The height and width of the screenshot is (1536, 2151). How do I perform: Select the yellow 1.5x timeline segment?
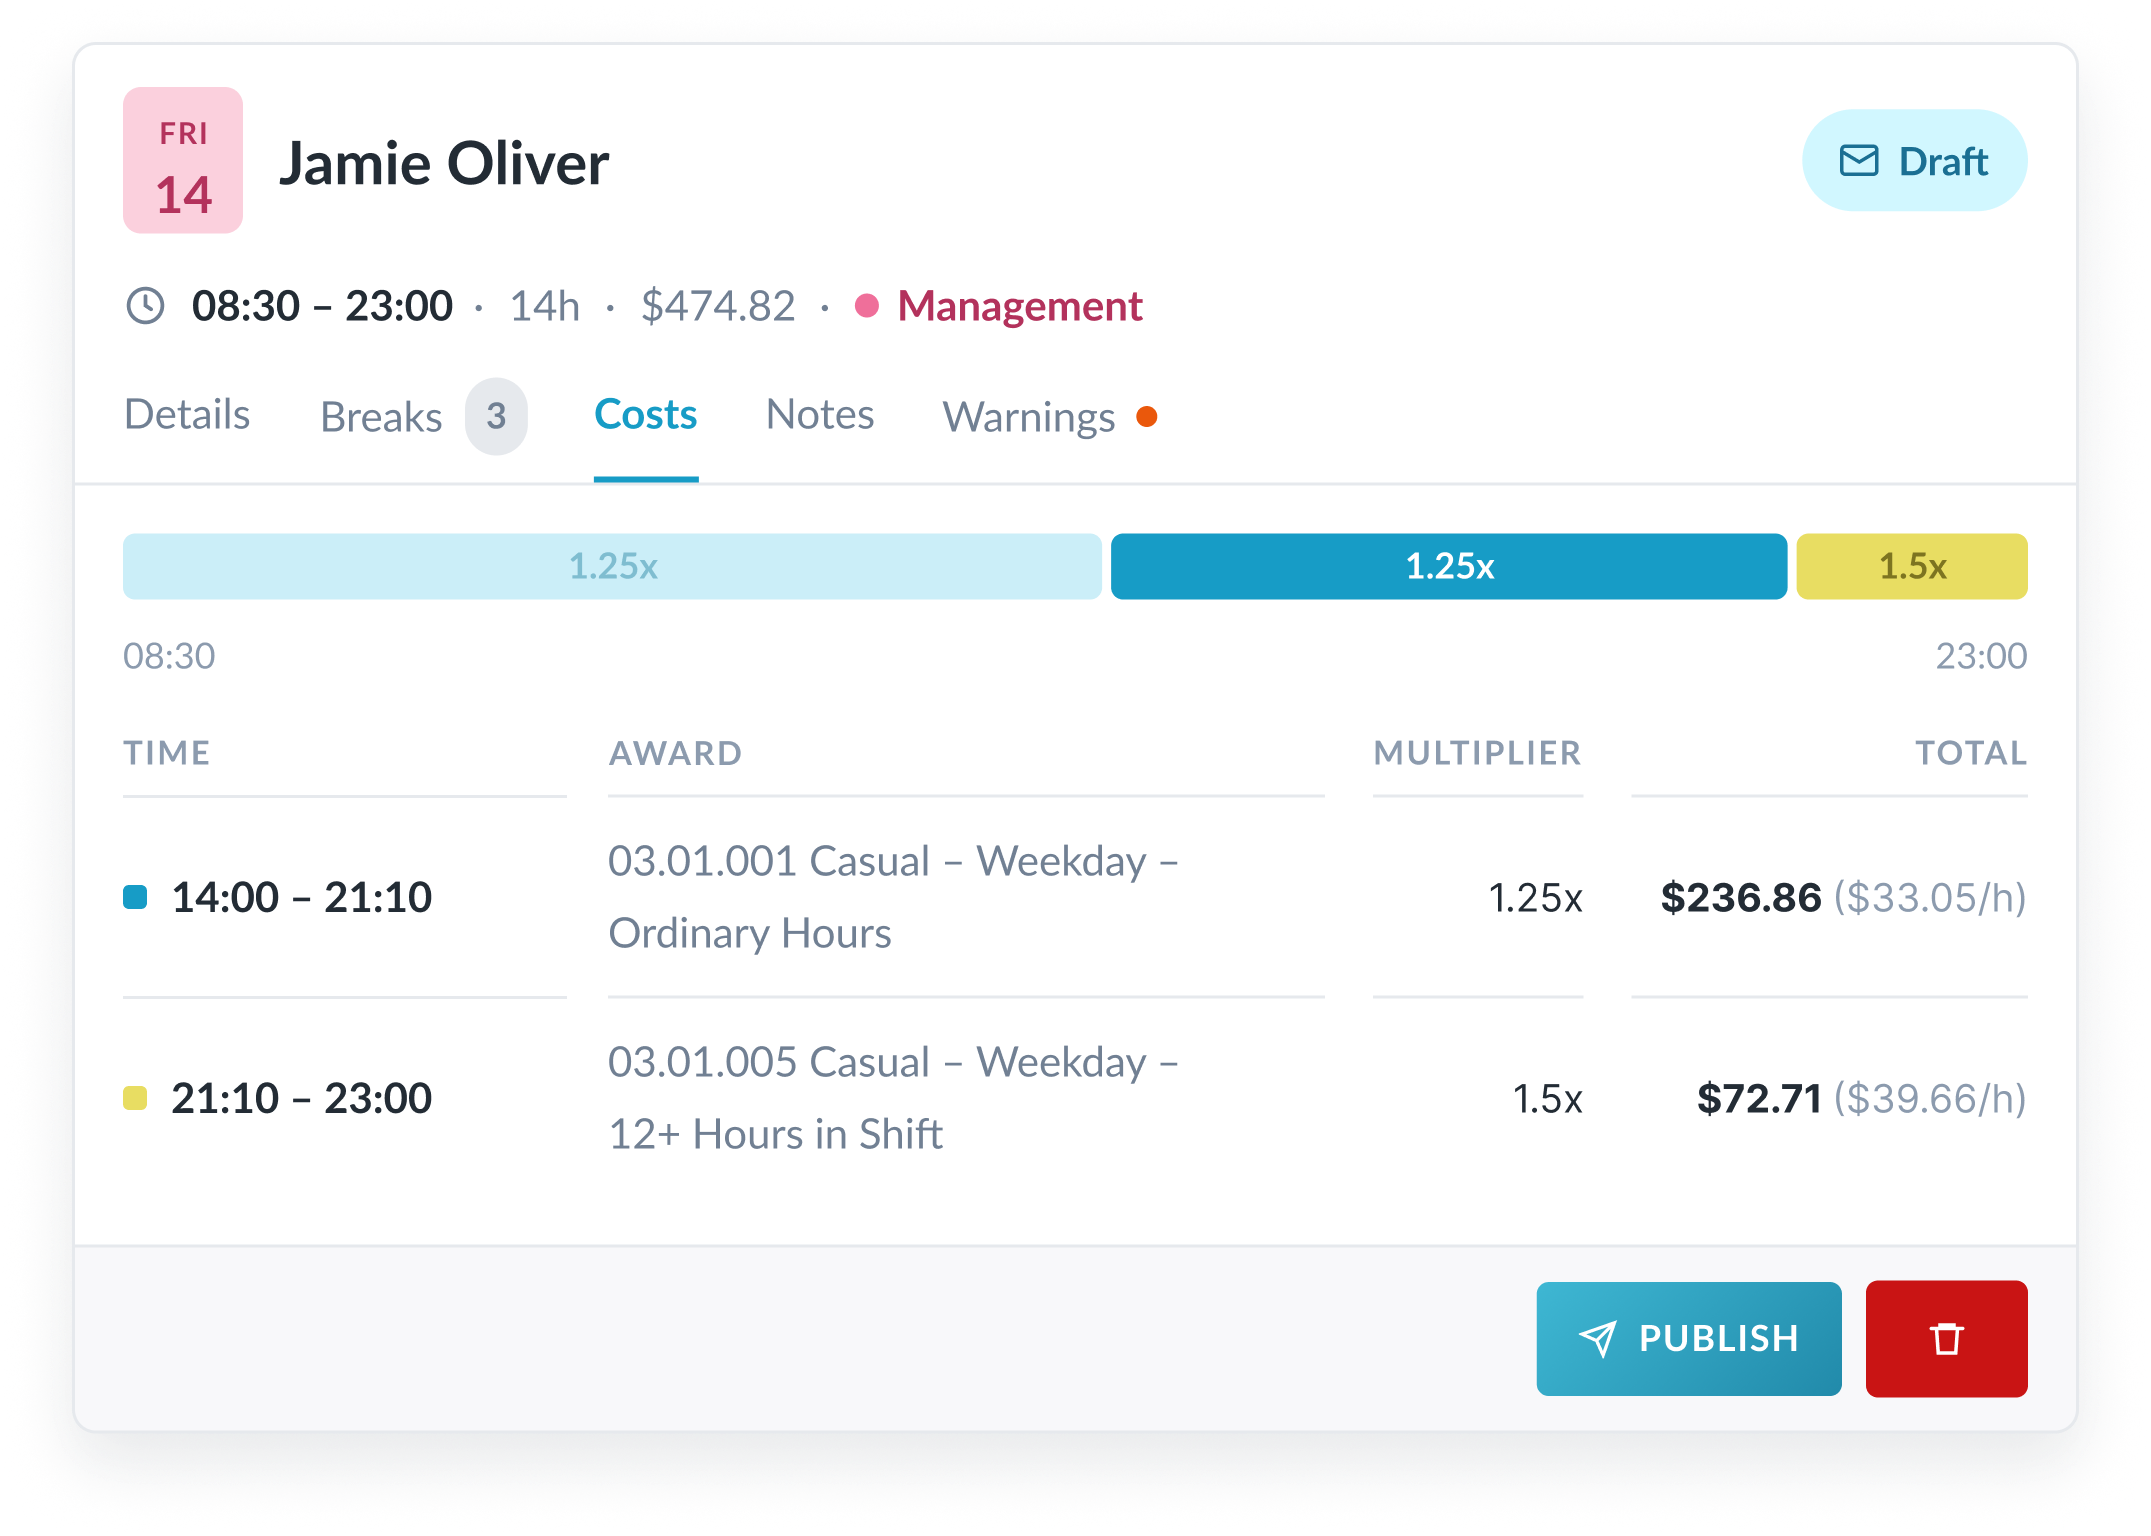1911,566
